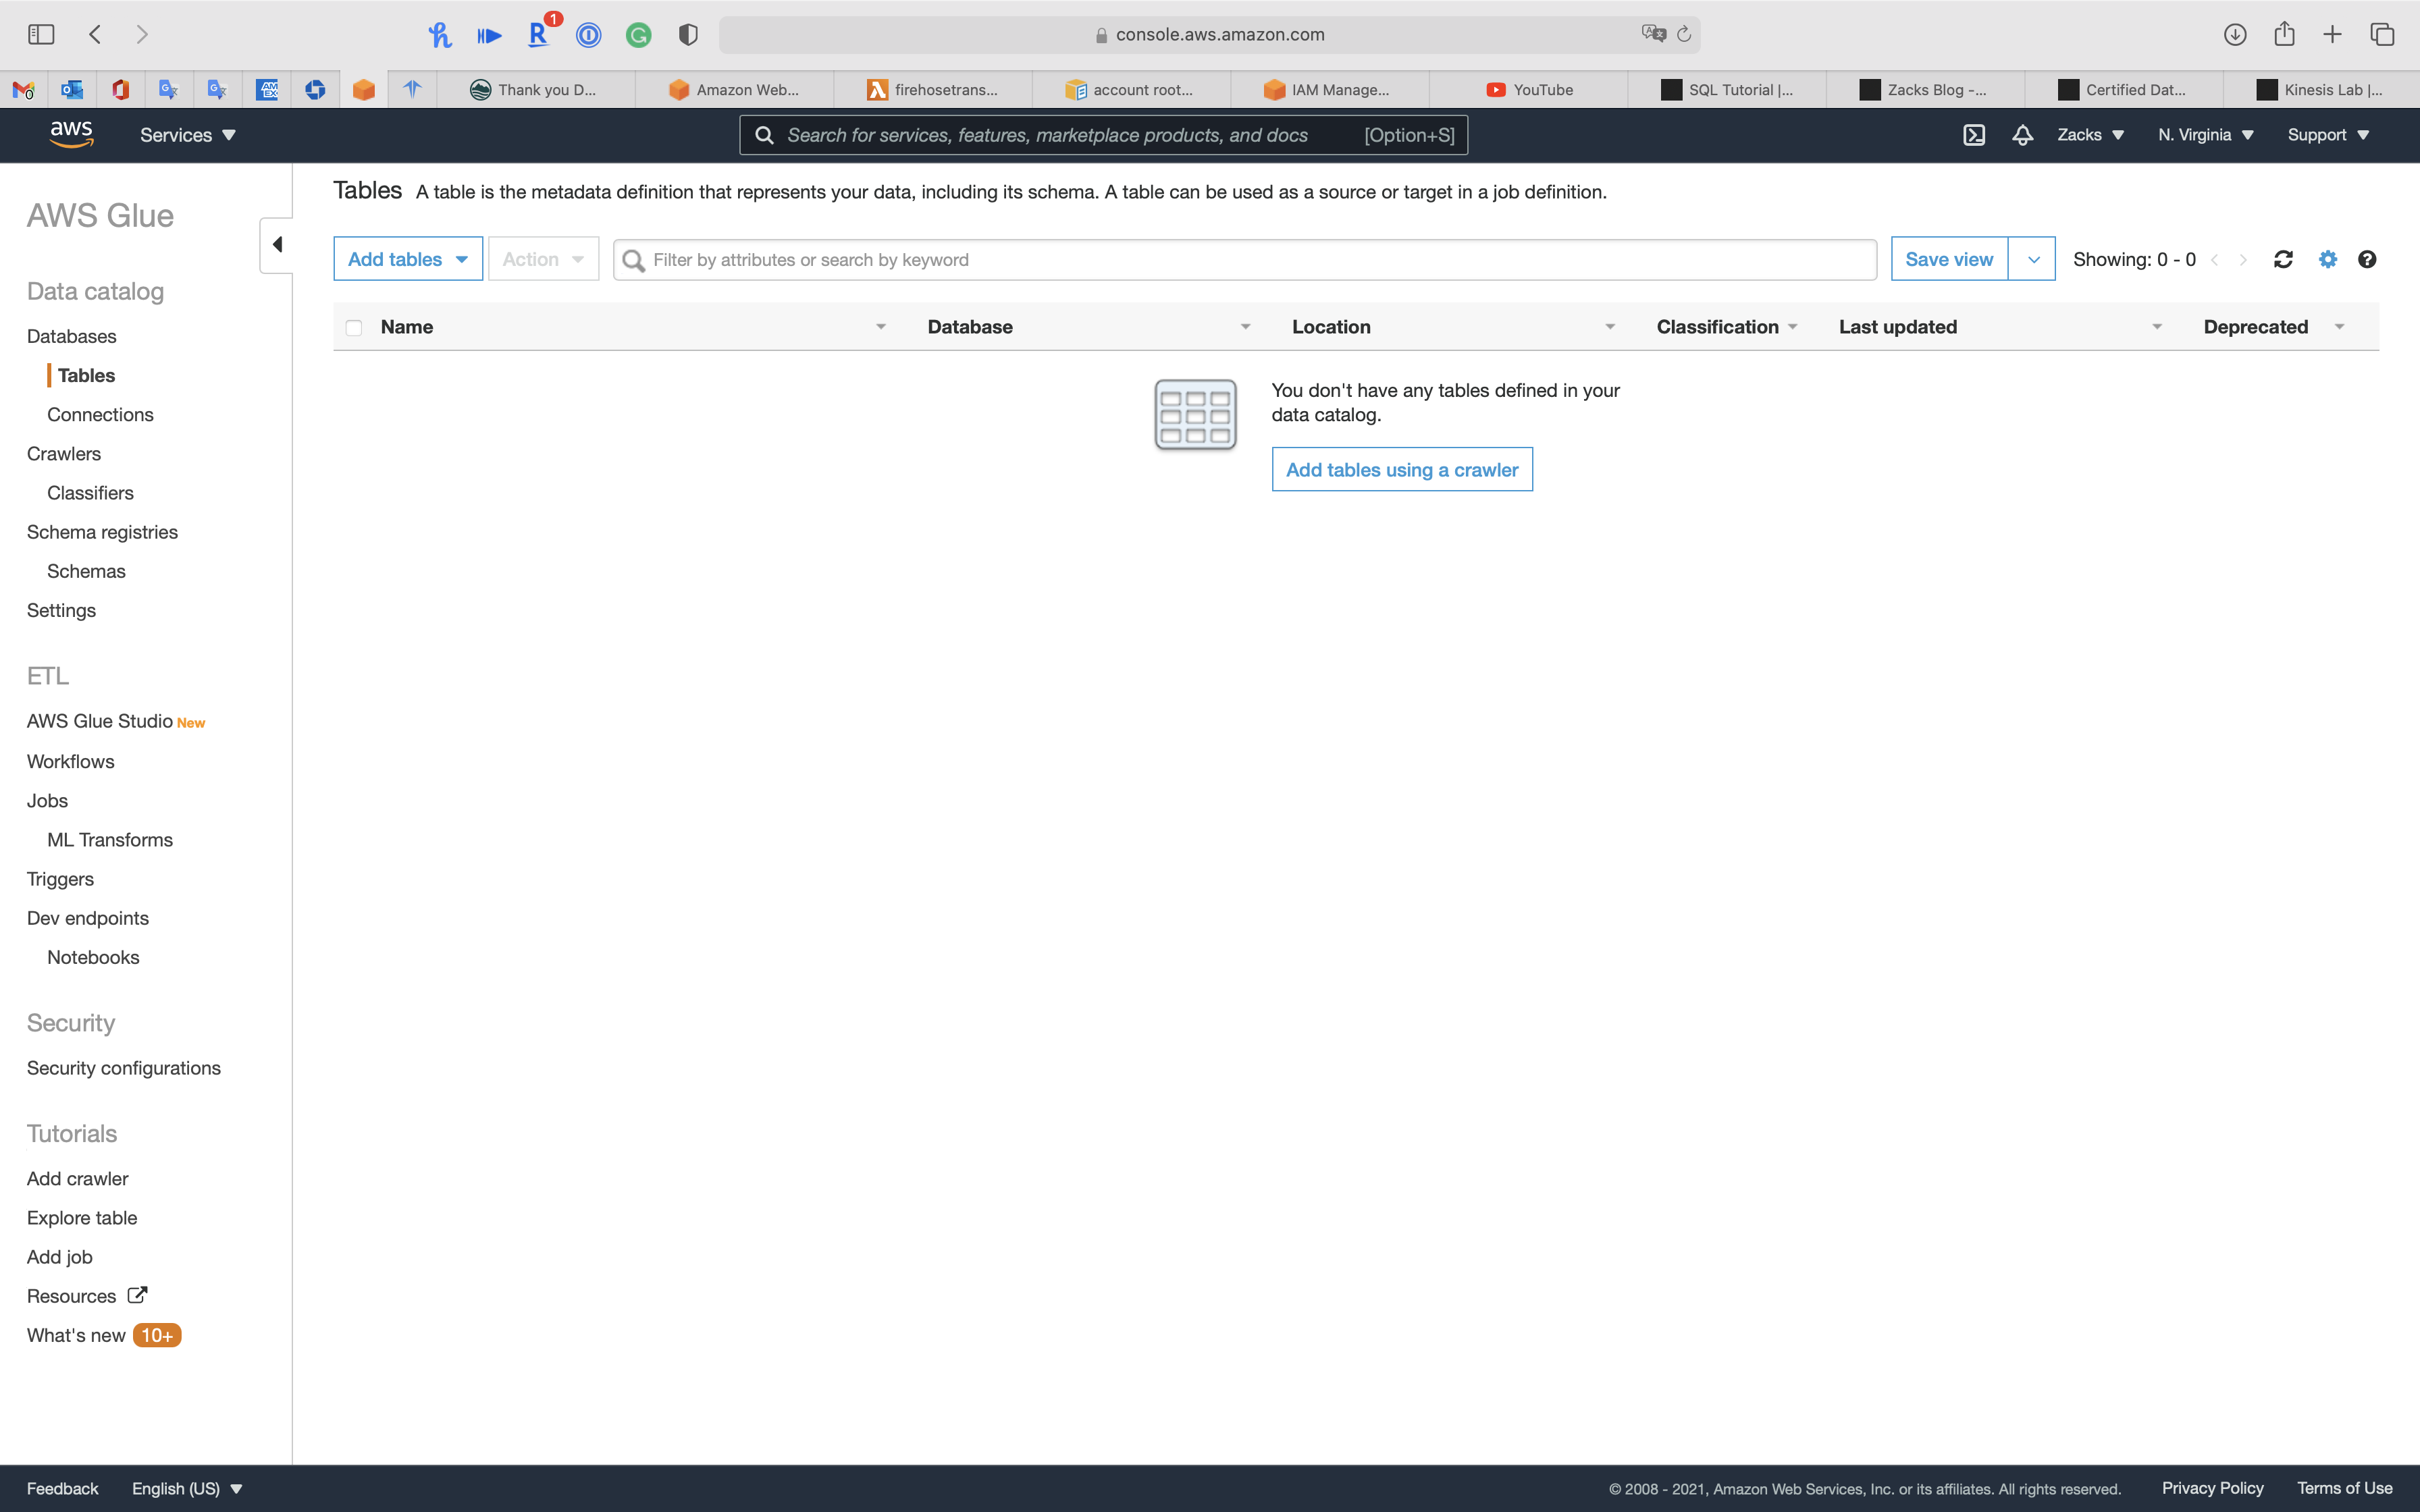The width and height of the screenshot is (2420, 1512).
Task: Click the filter by attributes search field
Action: (1244, 260)
